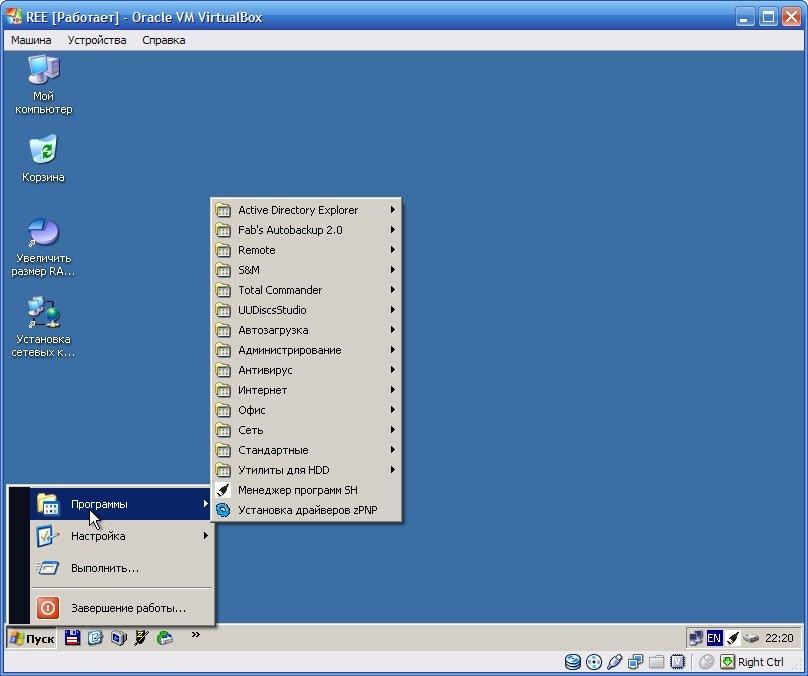Launch Установка драйверов zPNP

(306, 510)
